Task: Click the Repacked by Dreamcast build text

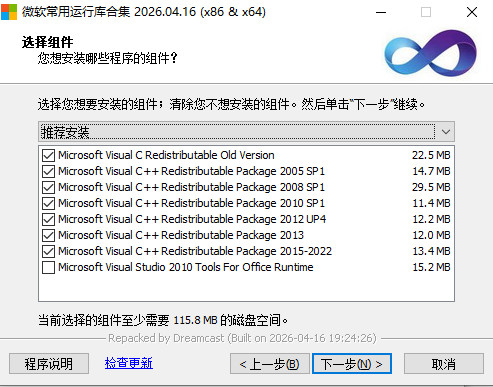Action: click(x=242, y=338)
